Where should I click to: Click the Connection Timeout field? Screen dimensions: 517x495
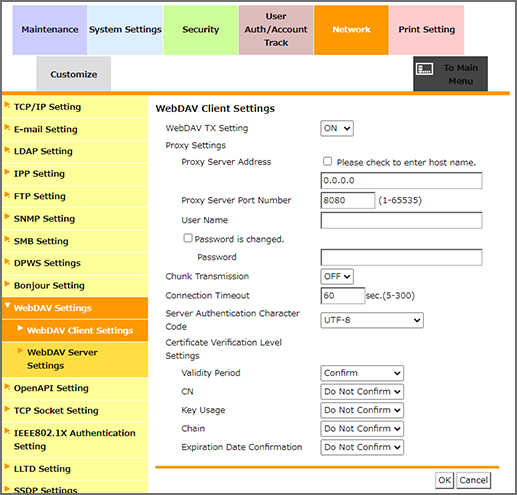pyautogui.click(x=343, y=296)
